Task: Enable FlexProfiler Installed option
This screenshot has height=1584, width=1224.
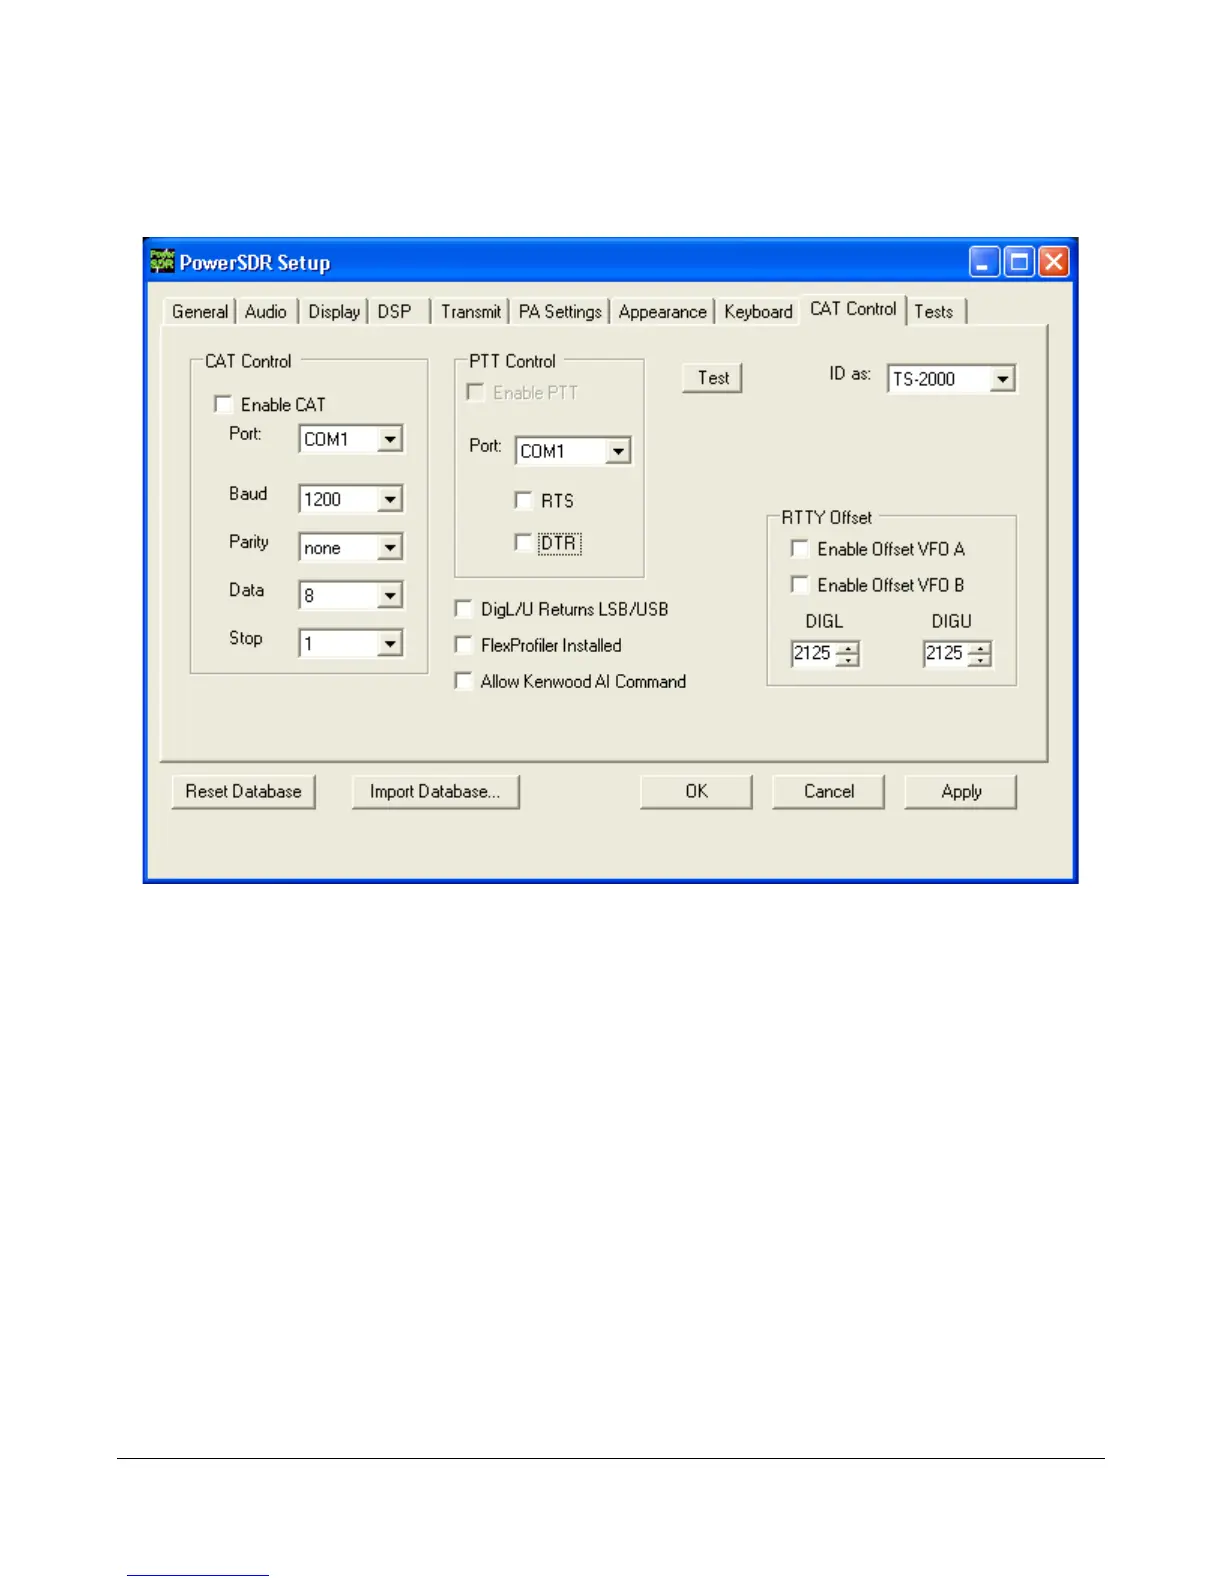Action: point(463,645)
